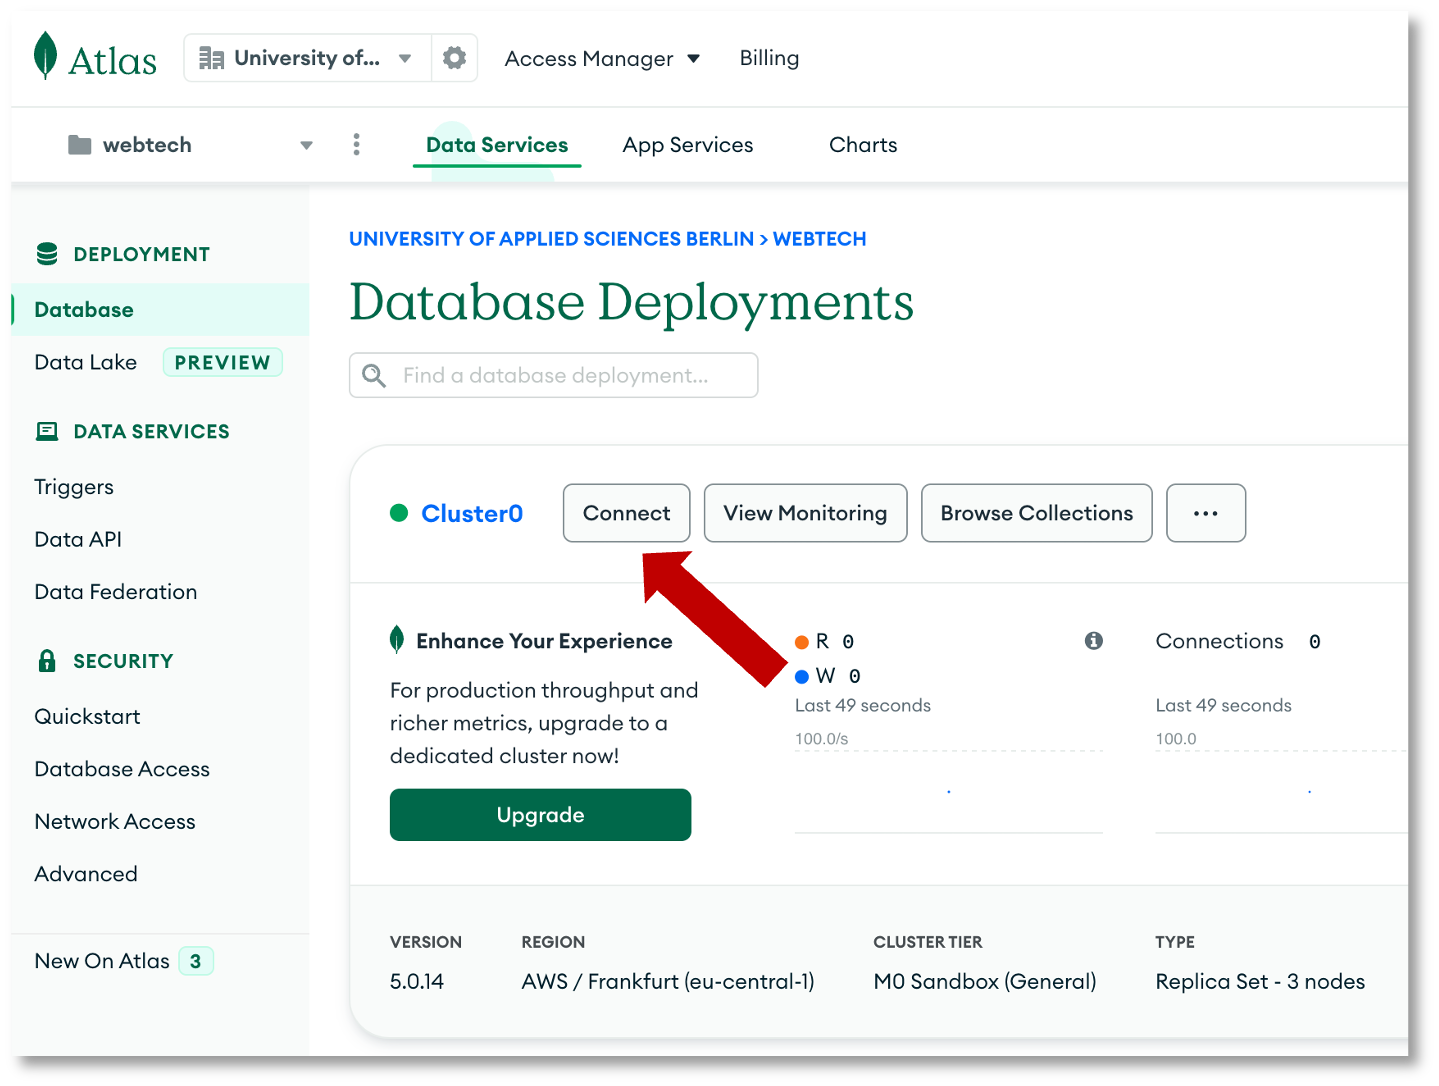The image size is (1439, 1086).
Task: Click the region text AWS / Frankfurt (eu-central-1)
Action: tap(668, 982)
